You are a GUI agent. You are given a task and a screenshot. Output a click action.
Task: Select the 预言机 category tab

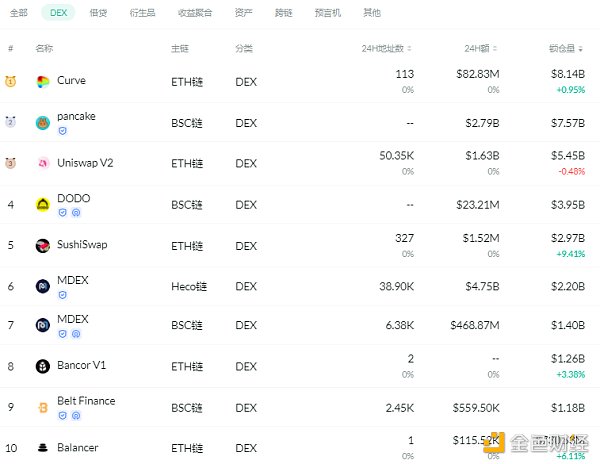(328, 13)
